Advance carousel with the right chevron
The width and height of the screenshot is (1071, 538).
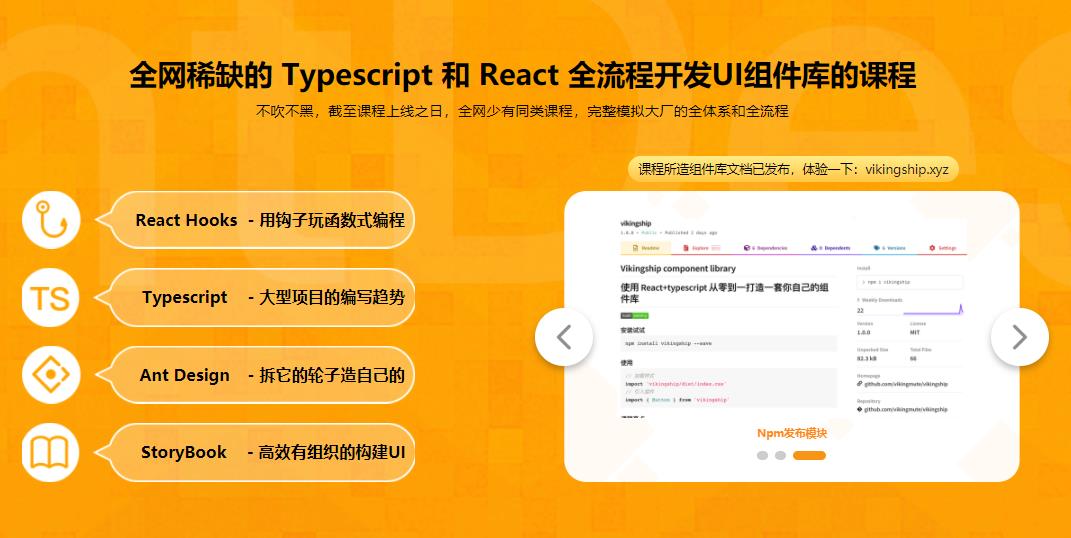1019,337
